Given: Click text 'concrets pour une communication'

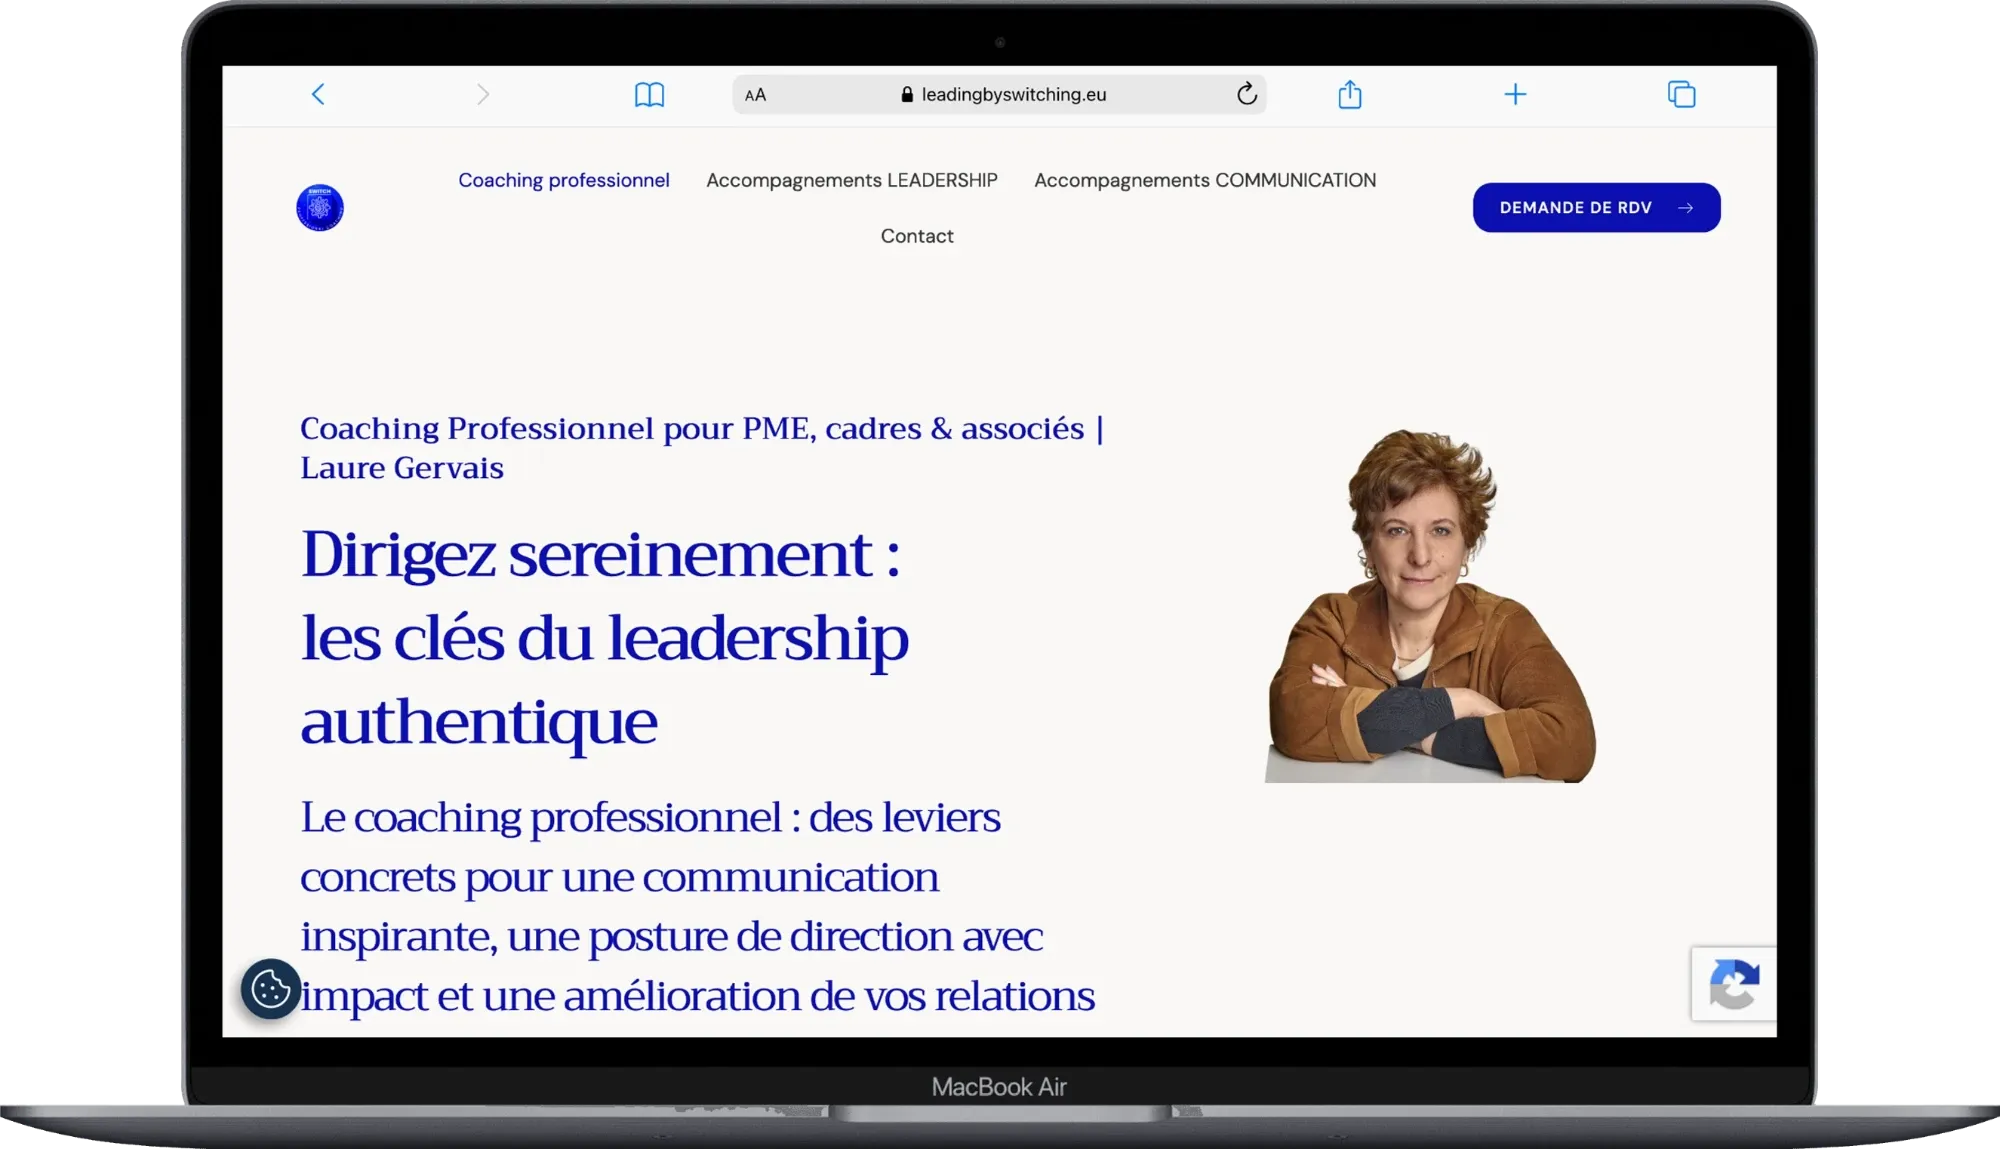Looking at the screenshot, I should pyautogui.click(x=619, y=877).
